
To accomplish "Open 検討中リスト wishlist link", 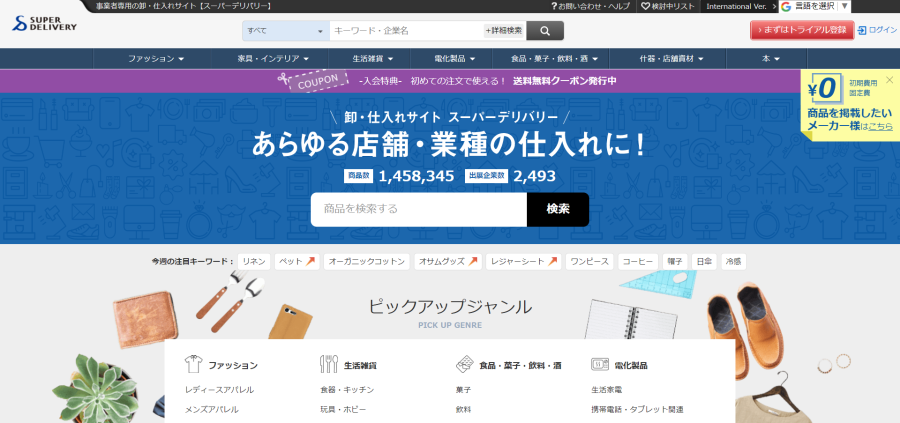I will coord(668,6).
